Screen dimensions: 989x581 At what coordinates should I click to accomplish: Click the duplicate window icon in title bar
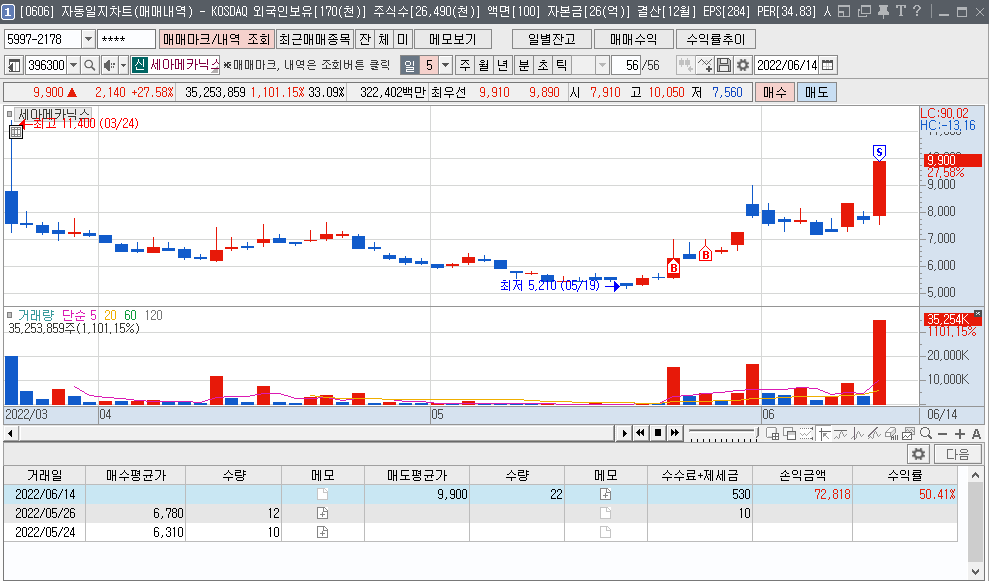(864, 11)
